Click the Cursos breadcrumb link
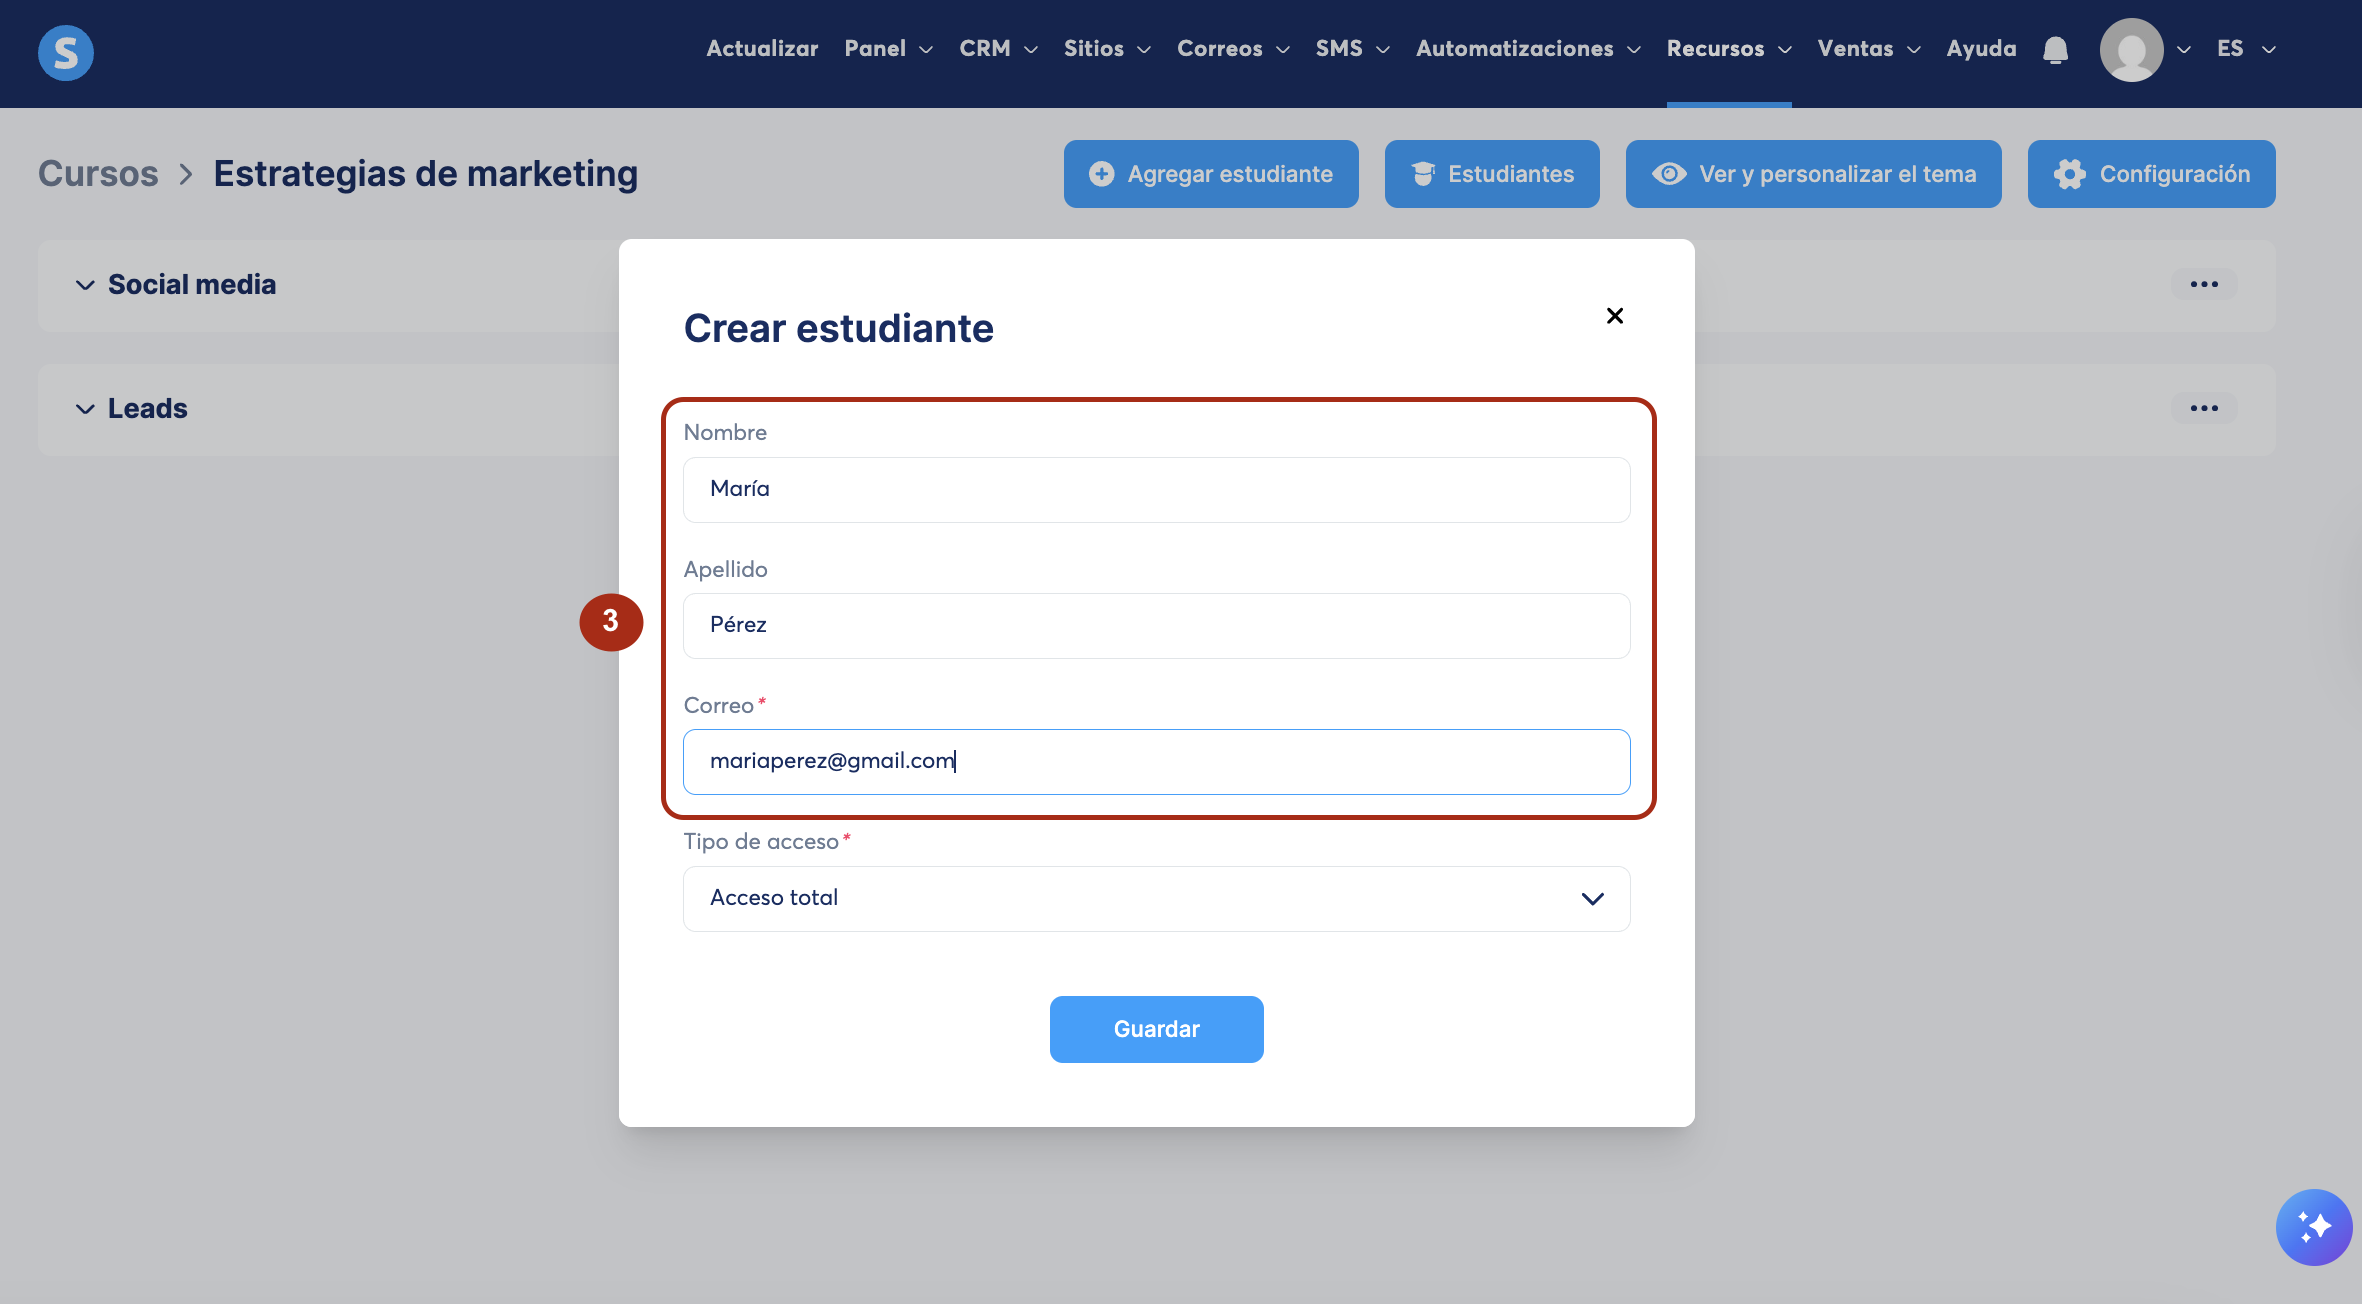2362x1304 pixels. [98, 174]
